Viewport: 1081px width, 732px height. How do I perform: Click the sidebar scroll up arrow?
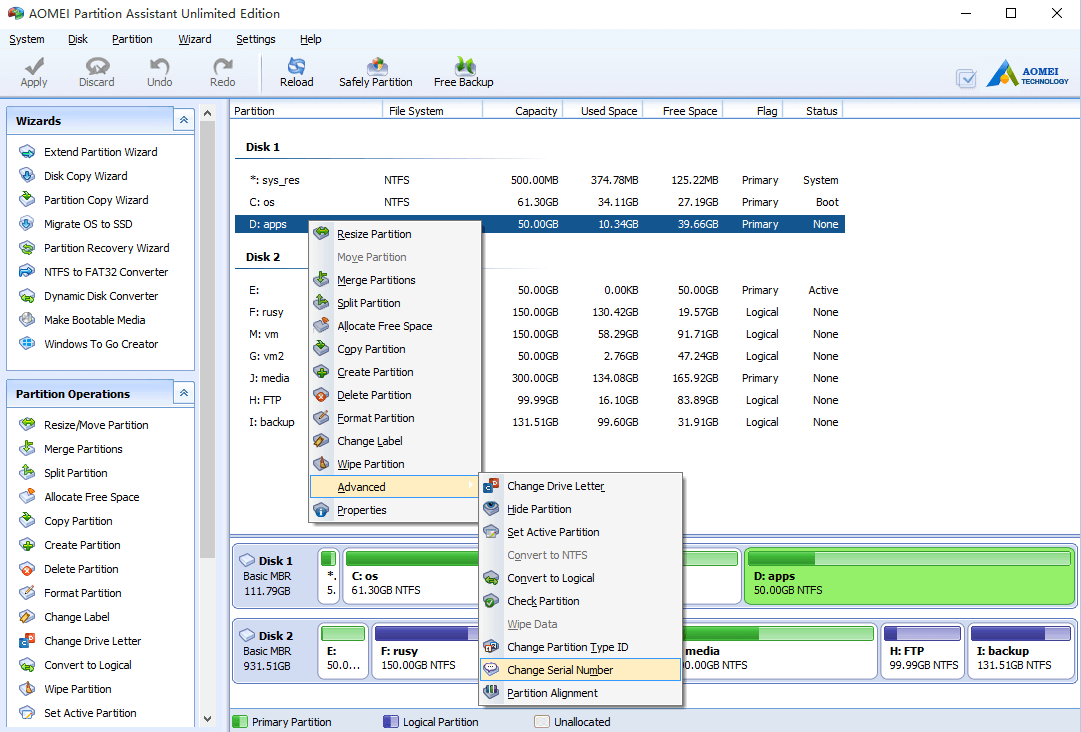(208, 112)
